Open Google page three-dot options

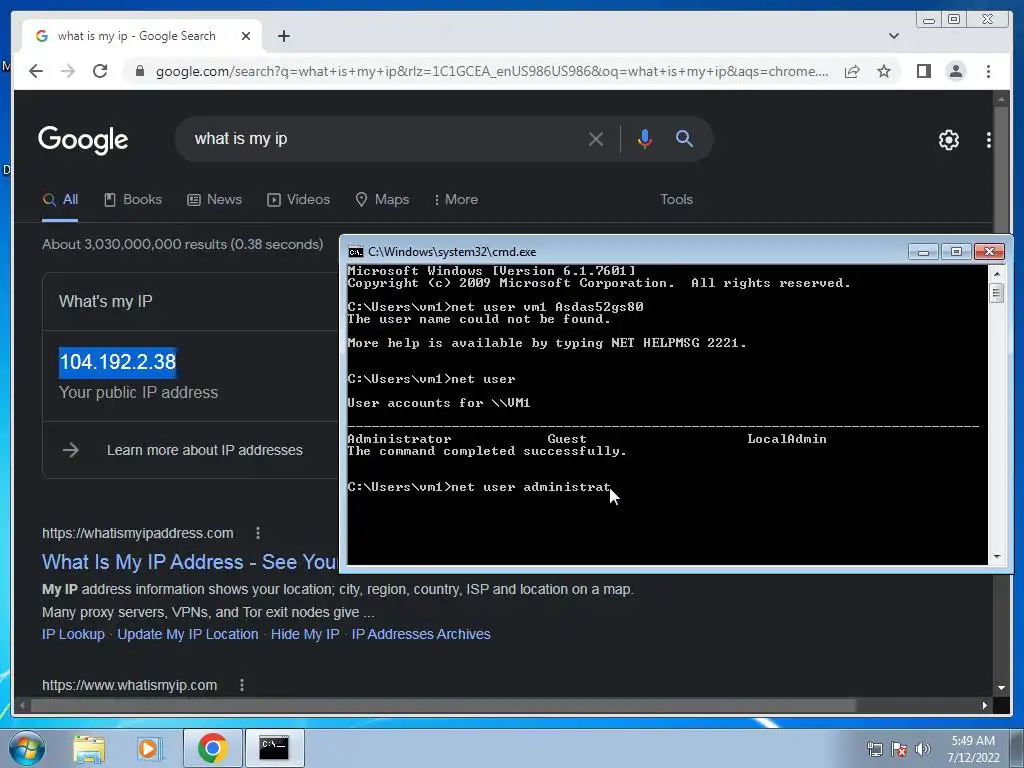(x=988, y=139)
